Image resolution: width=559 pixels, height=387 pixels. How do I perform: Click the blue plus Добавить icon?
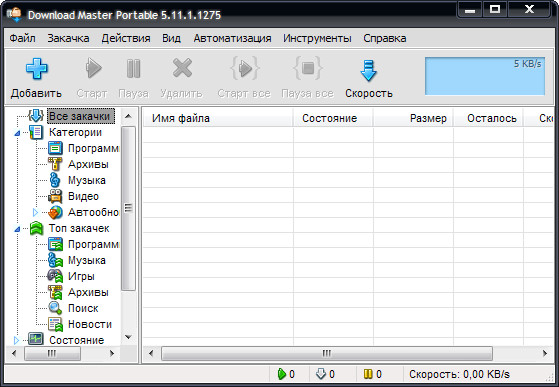coord(36,68)
